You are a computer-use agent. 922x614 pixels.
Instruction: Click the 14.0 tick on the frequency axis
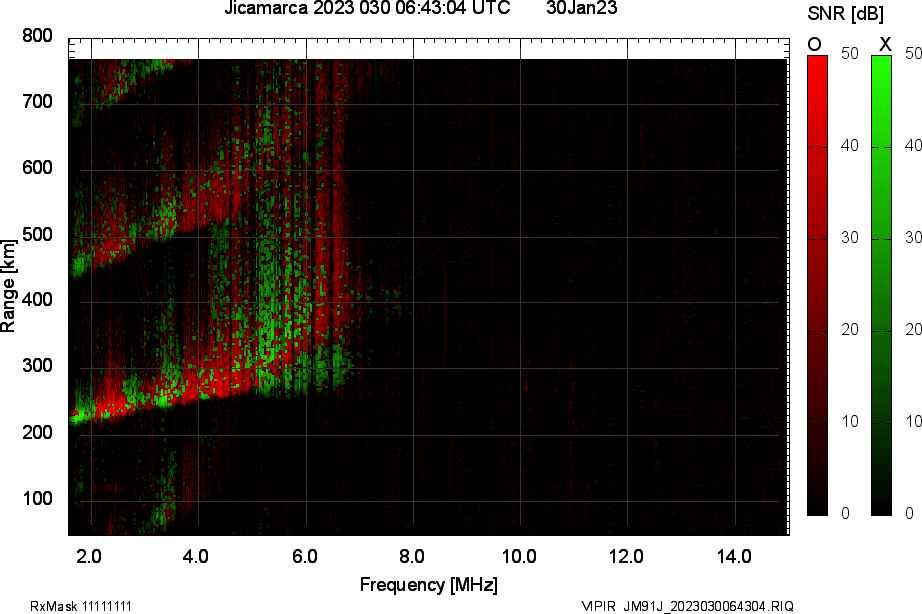pyautogui.click(x=734, y=555)
